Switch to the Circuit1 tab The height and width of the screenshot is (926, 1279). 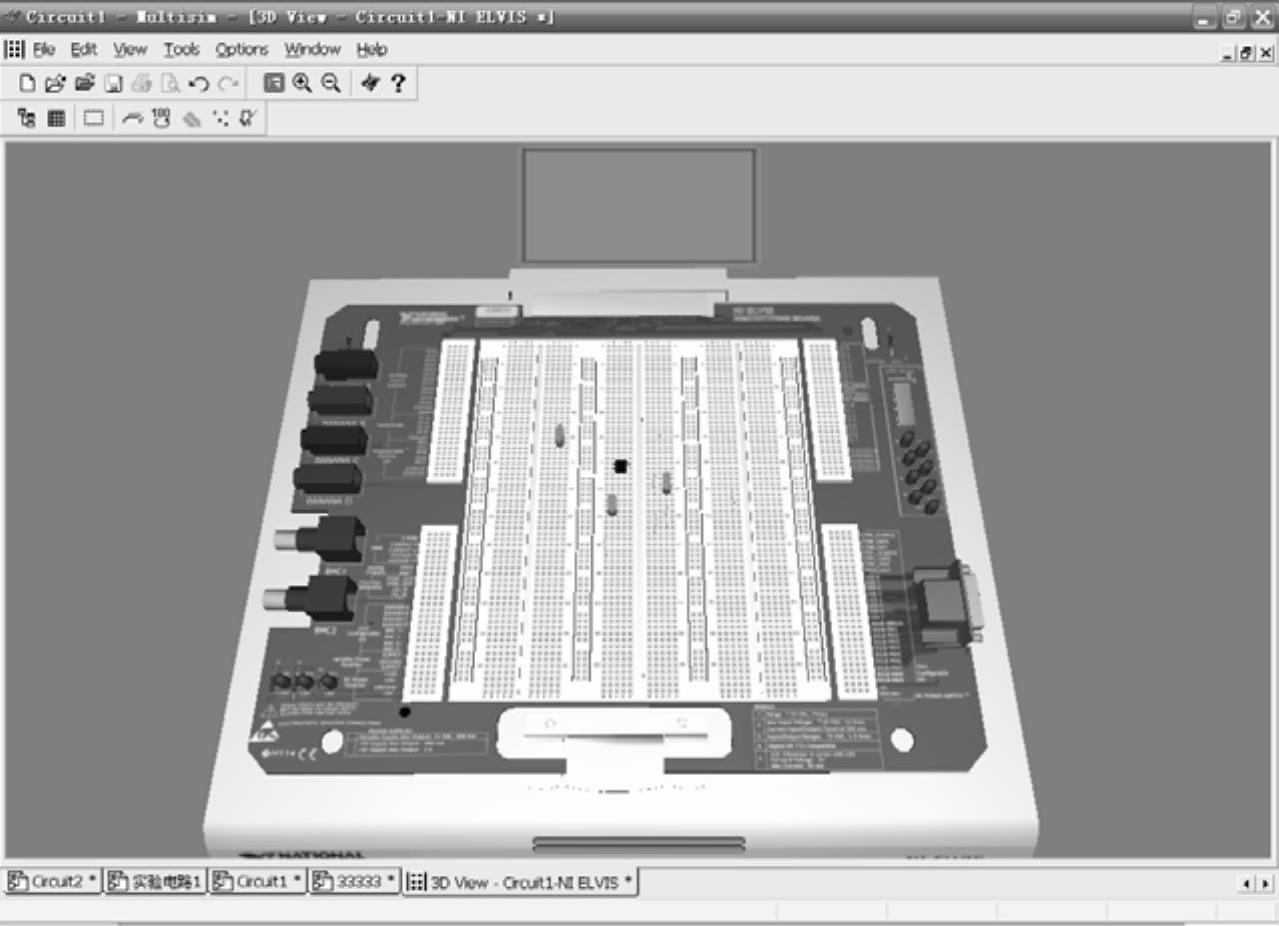[x=258, y=882]
